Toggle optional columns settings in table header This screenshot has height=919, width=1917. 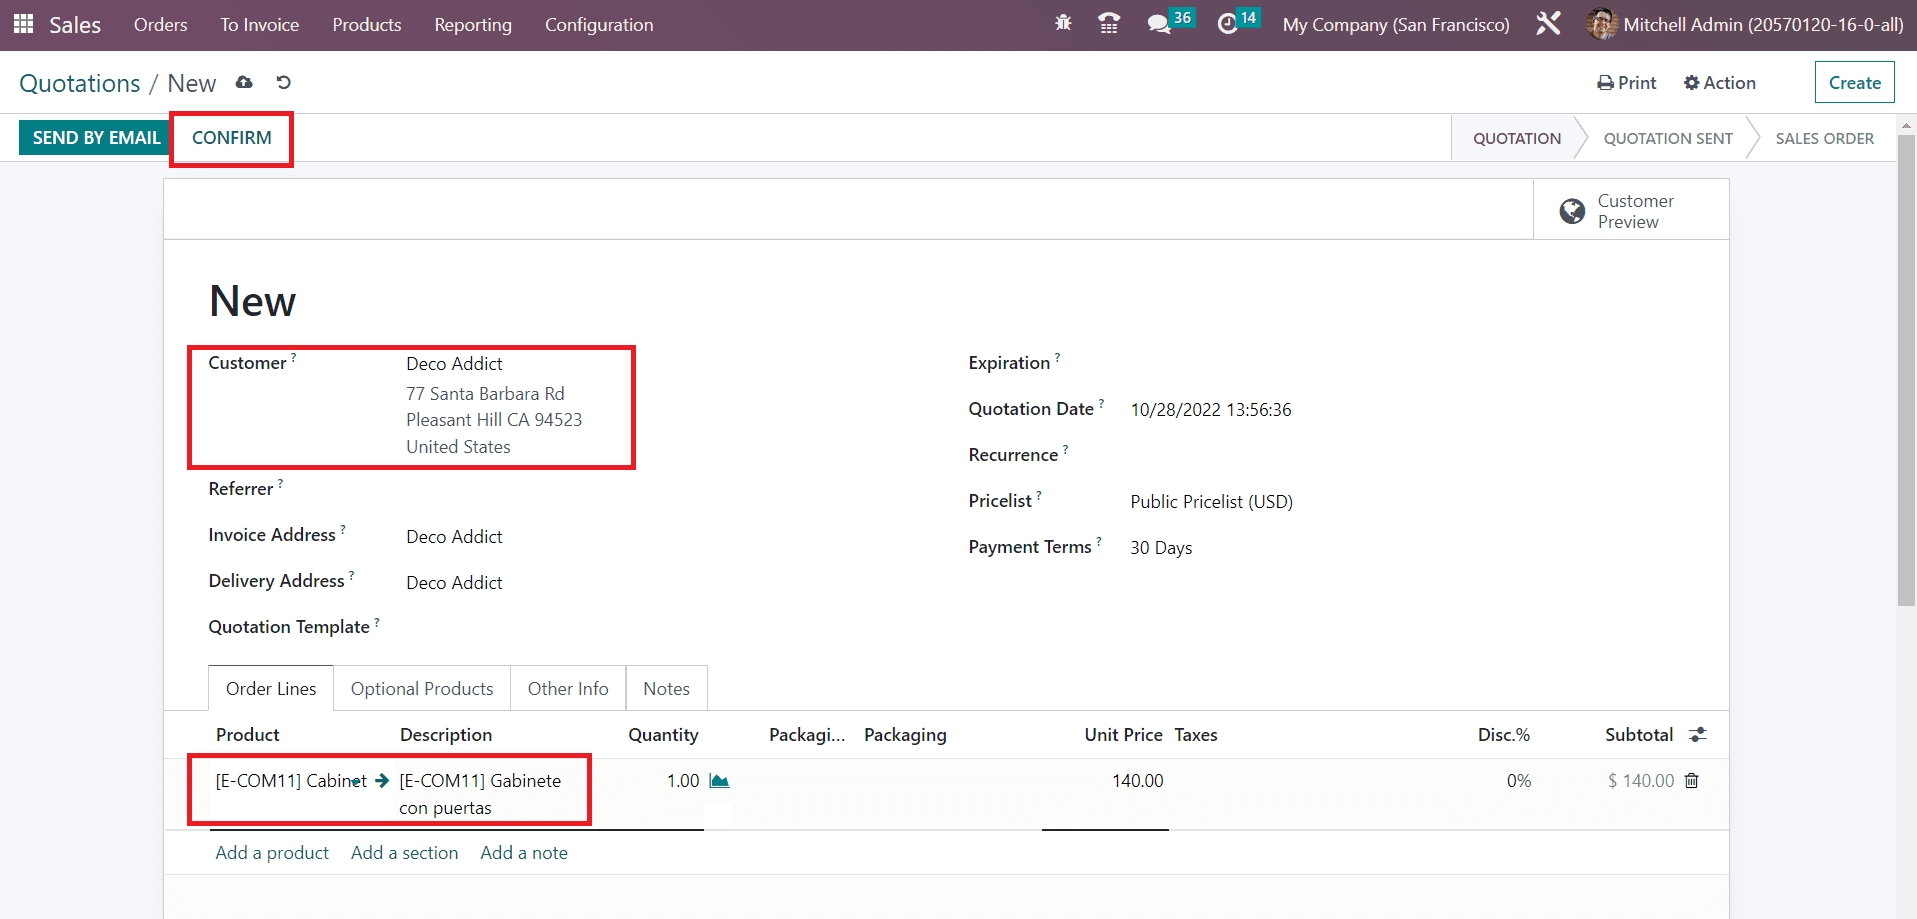pyautogui.click(x=1698, y=735)
